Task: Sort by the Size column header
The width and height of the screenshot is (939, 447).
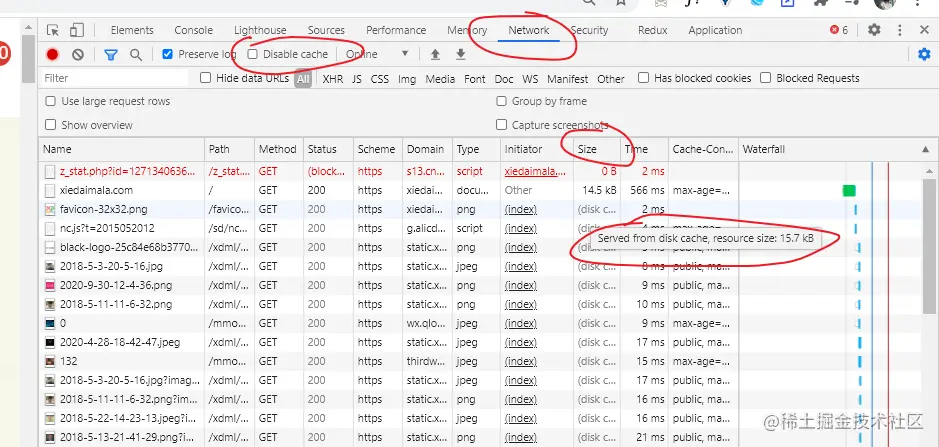Action: point(597,149)
